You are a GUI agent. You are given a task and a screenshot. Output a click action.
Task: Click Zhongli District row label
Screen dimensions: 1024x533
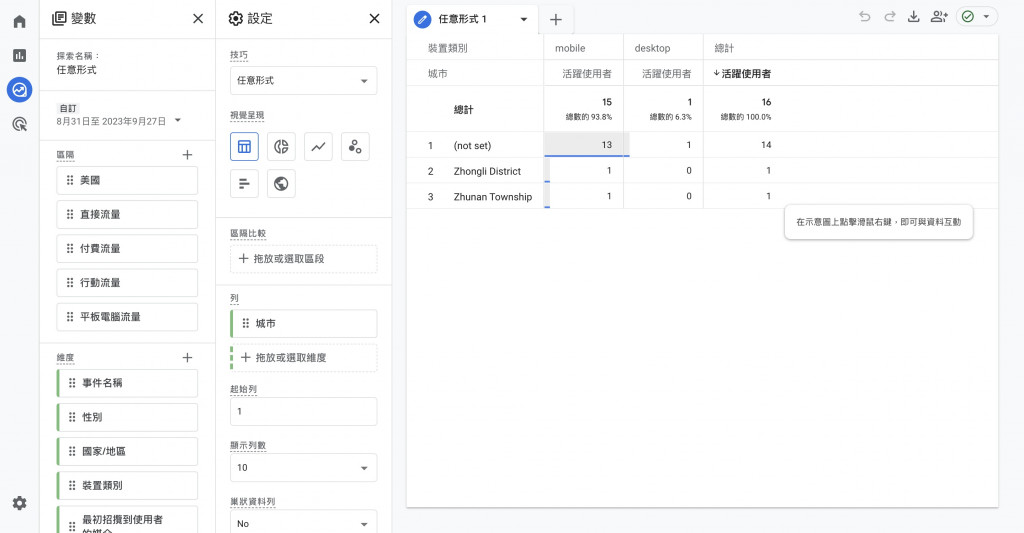click(487, 171)
